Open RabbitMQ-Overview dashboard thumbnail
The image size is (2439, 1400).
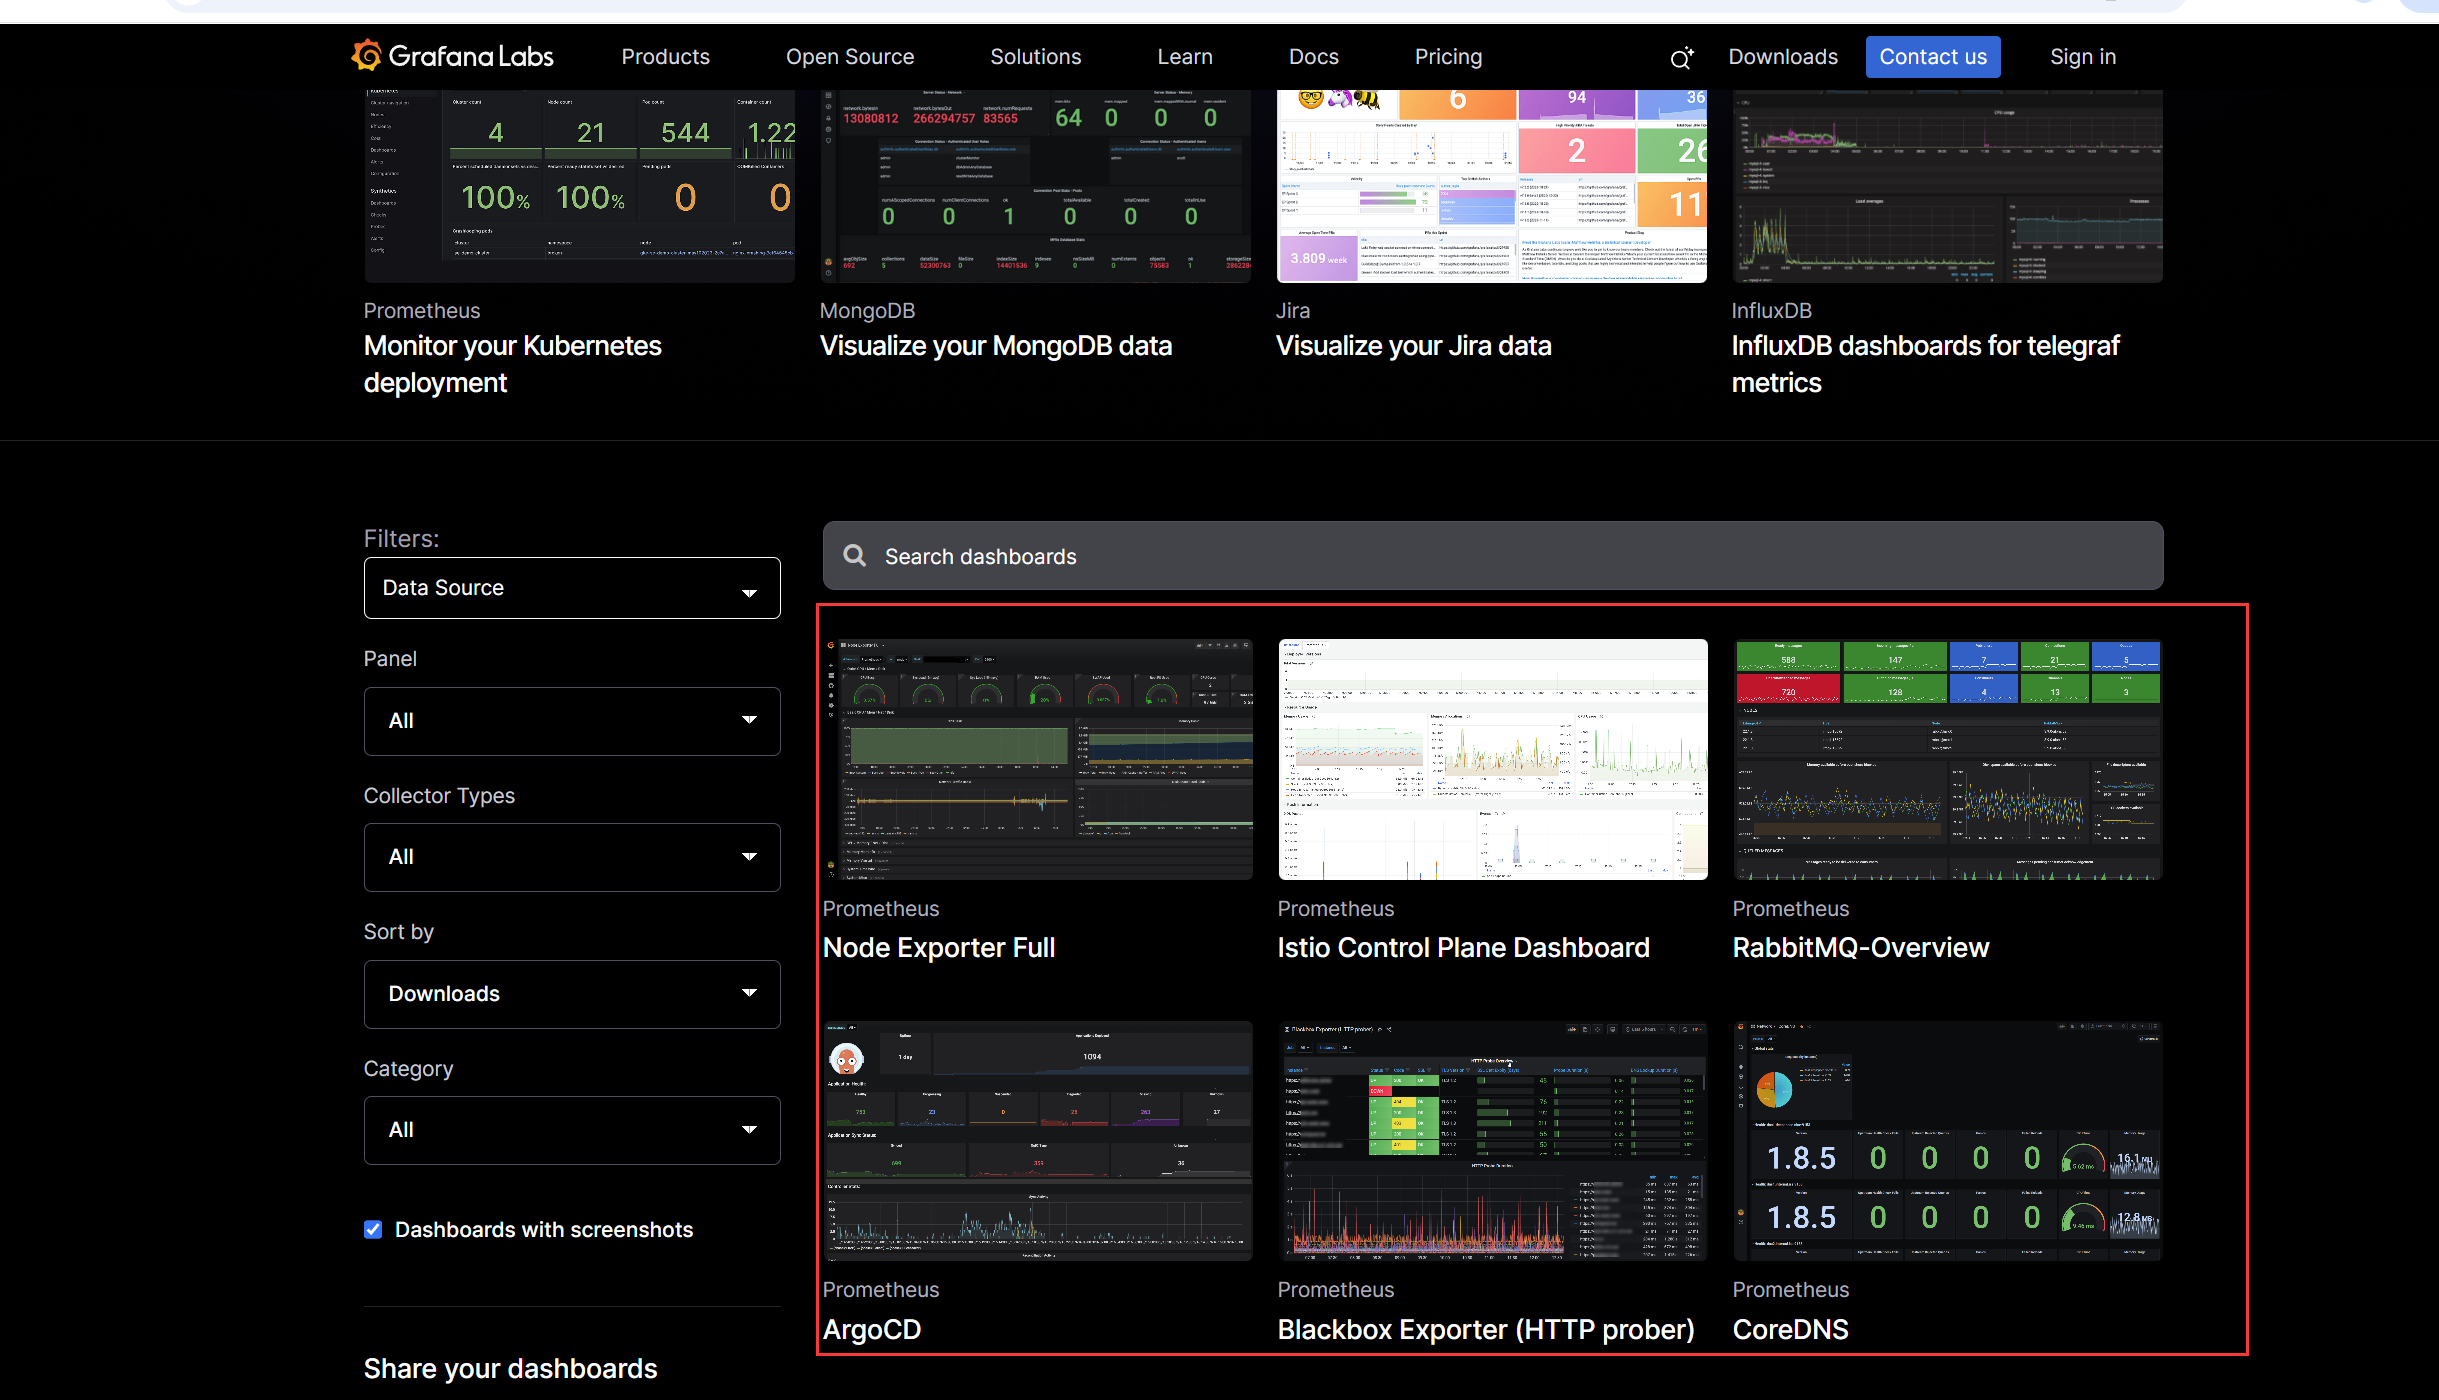[x=1947, y=759]
